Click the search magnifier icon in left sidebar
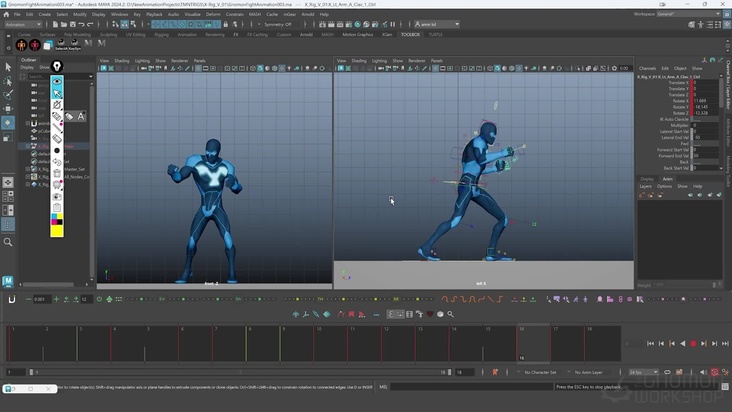 [8, 241]
